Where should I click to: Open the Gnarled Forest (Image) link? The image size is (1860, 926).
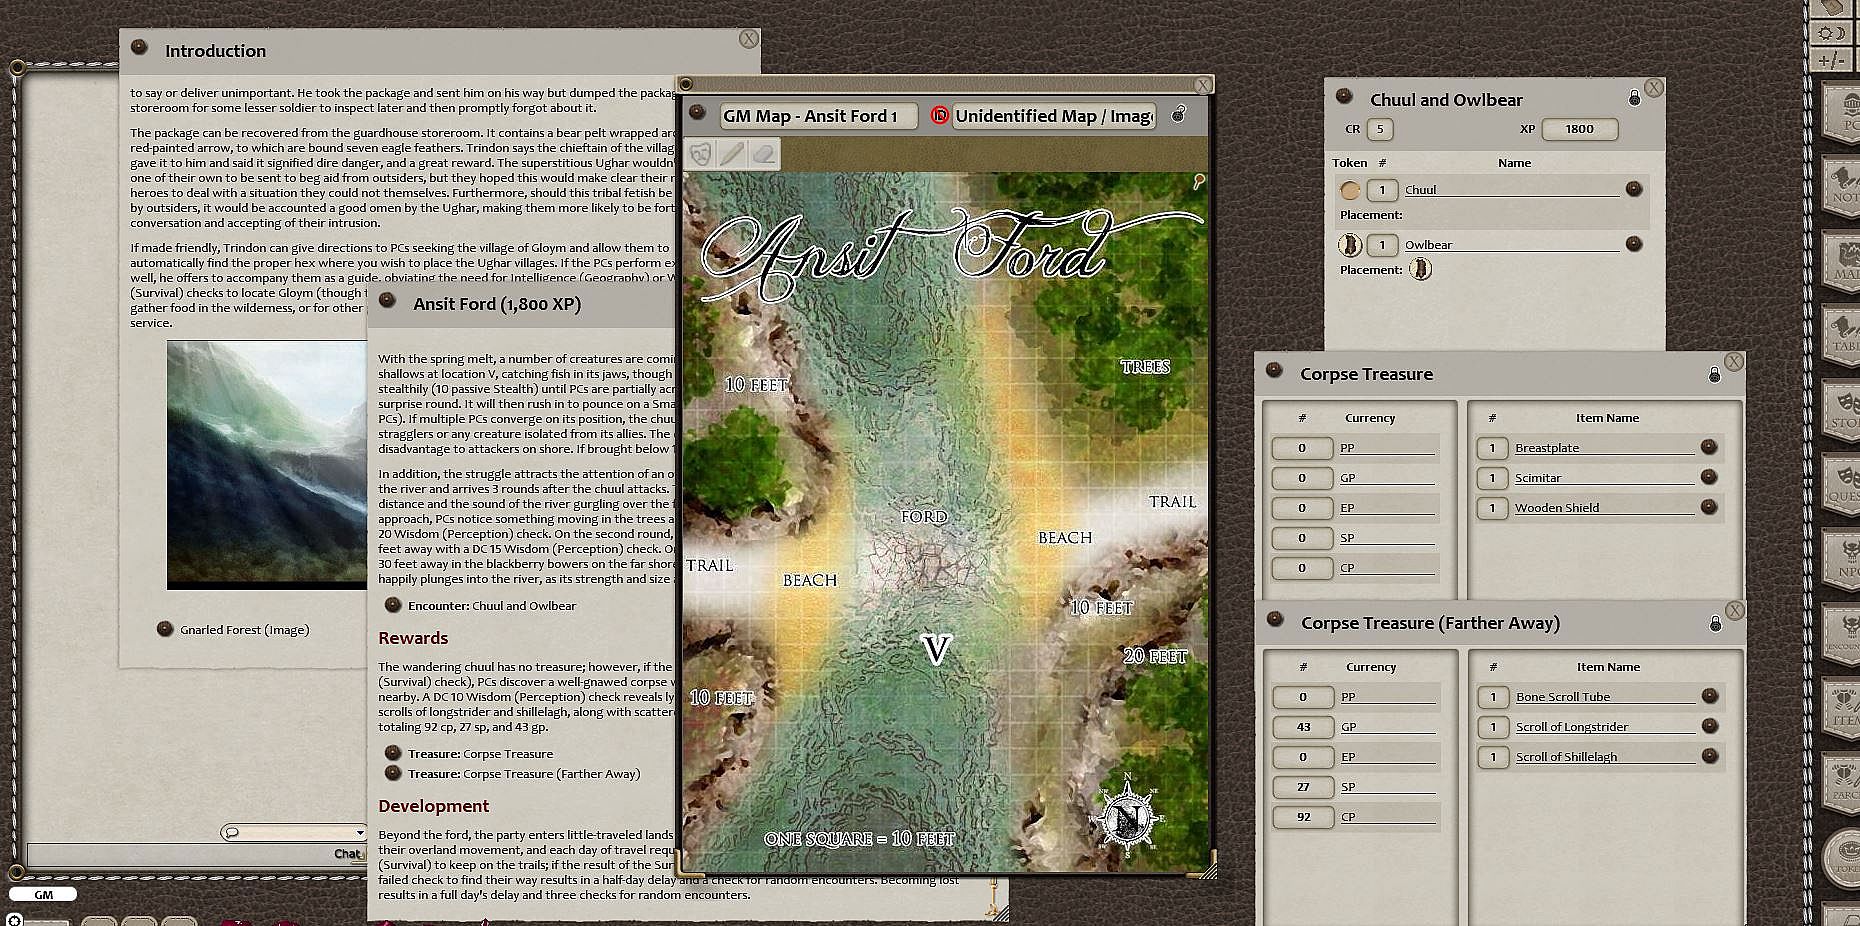coord(165,629)
